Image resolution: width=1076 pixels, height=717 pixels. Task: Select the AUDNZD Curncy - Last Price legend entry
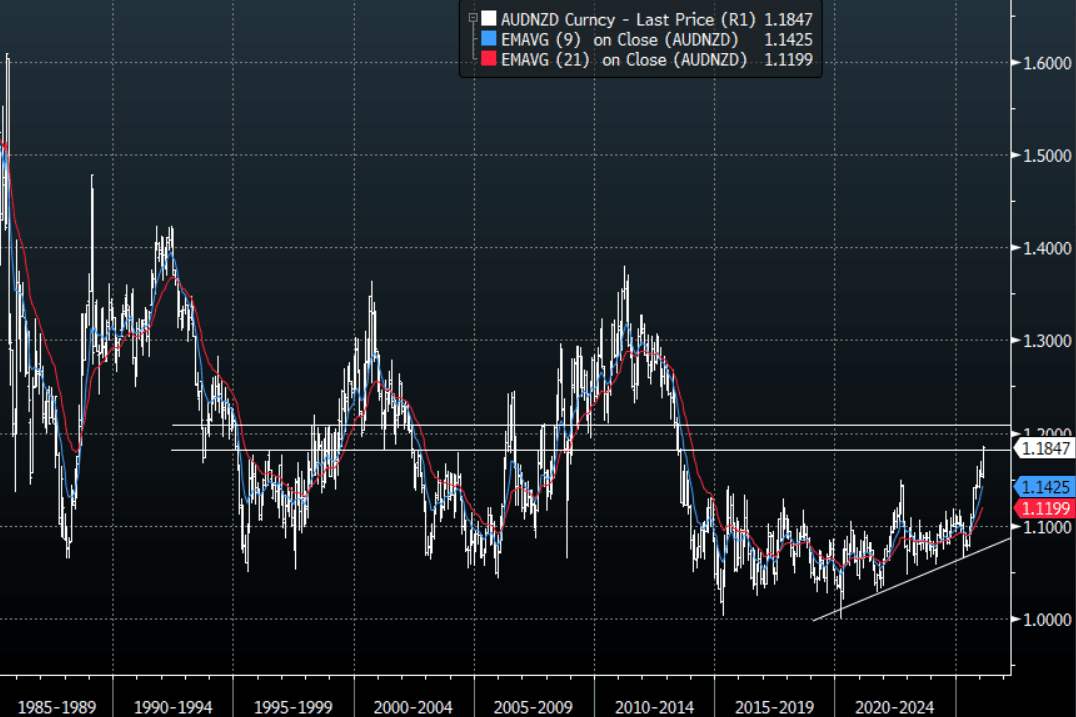(x=628, y=19)
